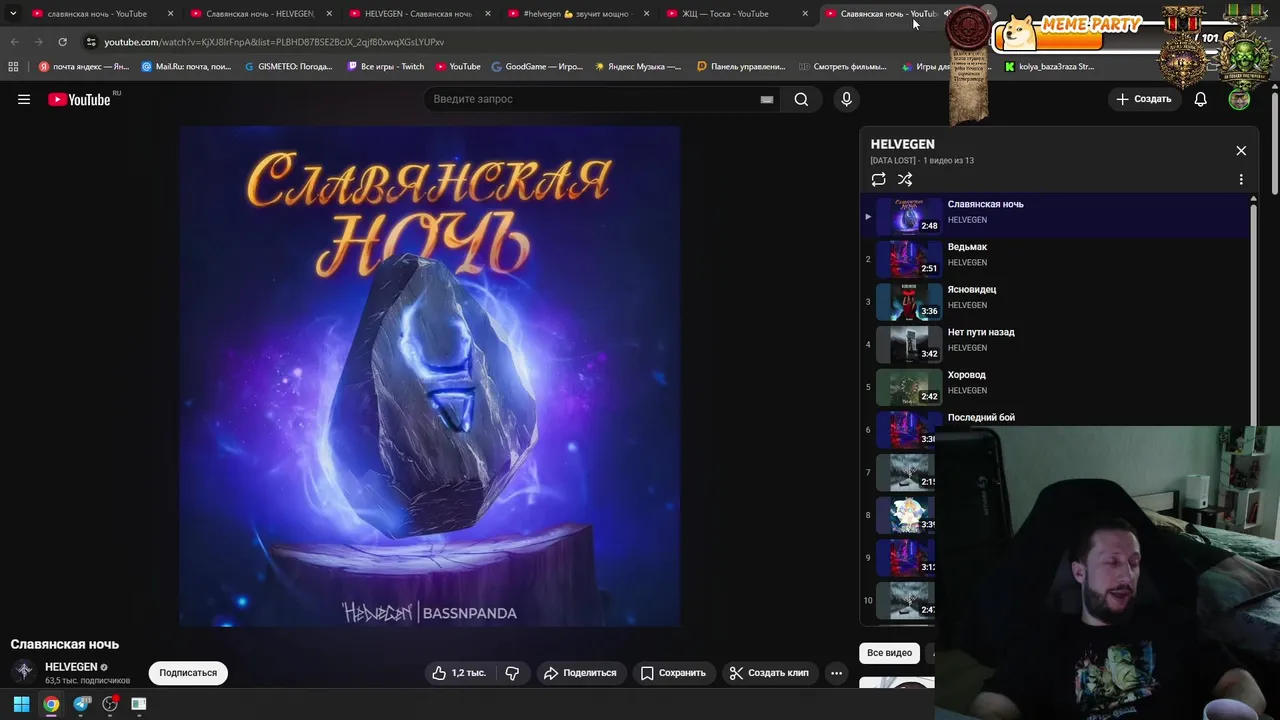Click Сохранить save button
Image resolution: width=1280 pixels, height=720 pixels.
click(x=674, y=673)
